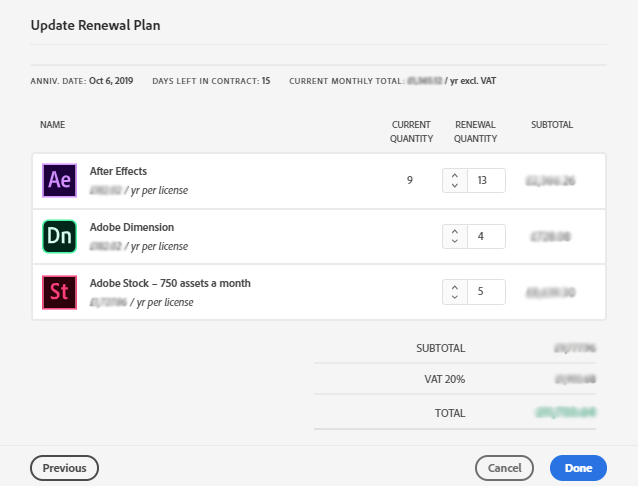Select Adobe Stock 750 assets row title

click(x=170, y=283)
